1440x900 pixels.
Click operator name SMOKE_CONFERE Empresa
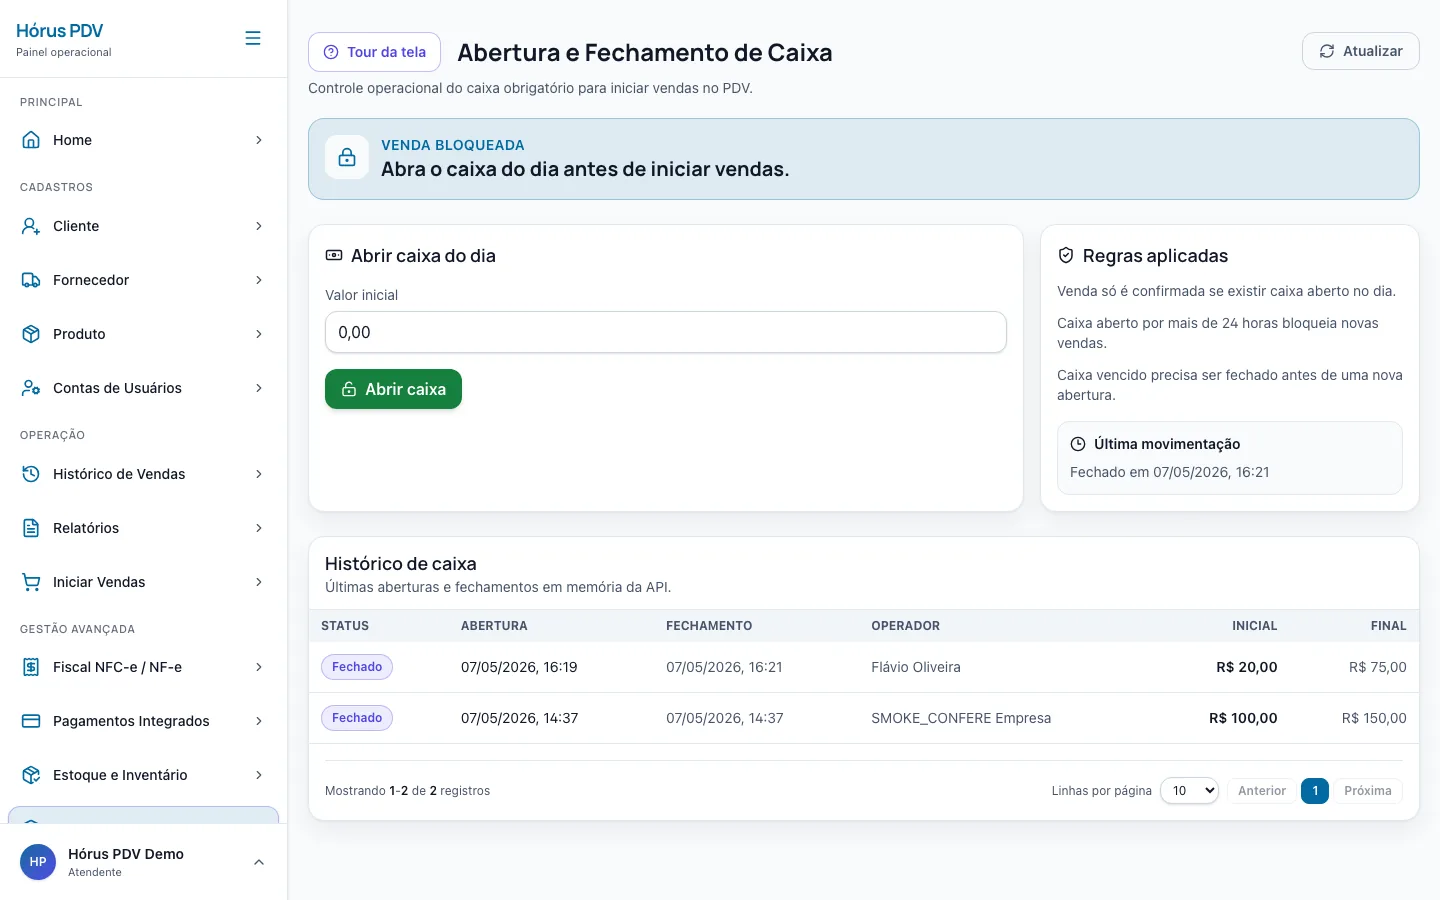tap(961, 718)
